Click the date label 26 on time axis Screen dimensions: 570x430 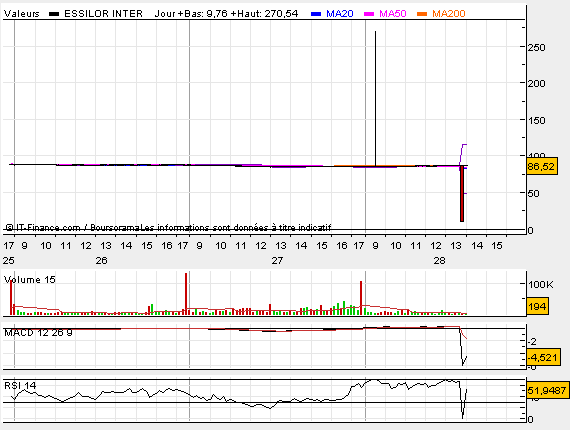[101, 261]
